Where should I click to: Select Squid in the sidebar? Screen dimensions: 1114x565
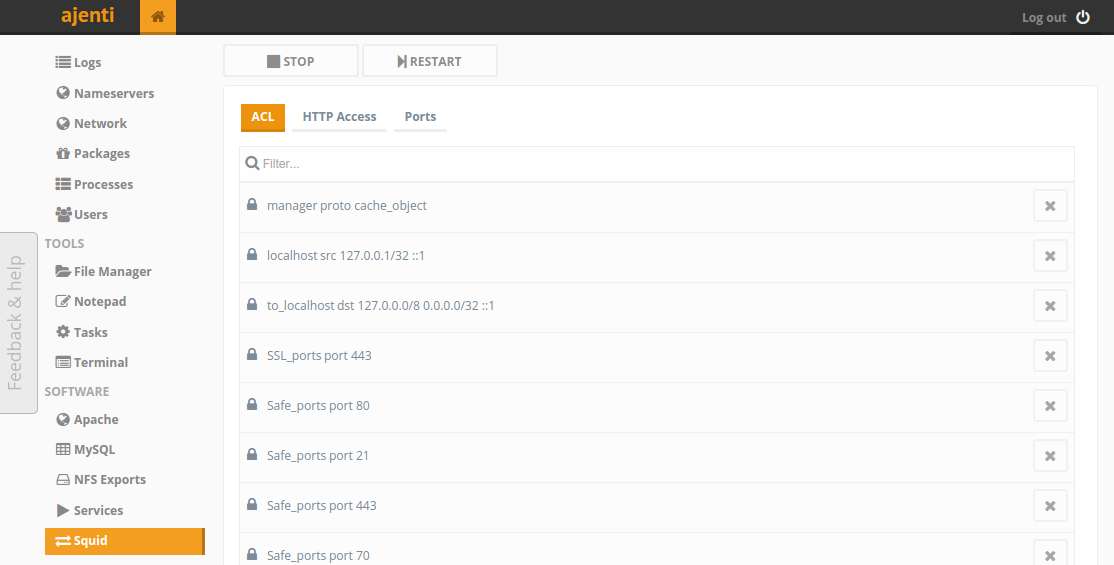pyautogui.click(x=124, y=541)
